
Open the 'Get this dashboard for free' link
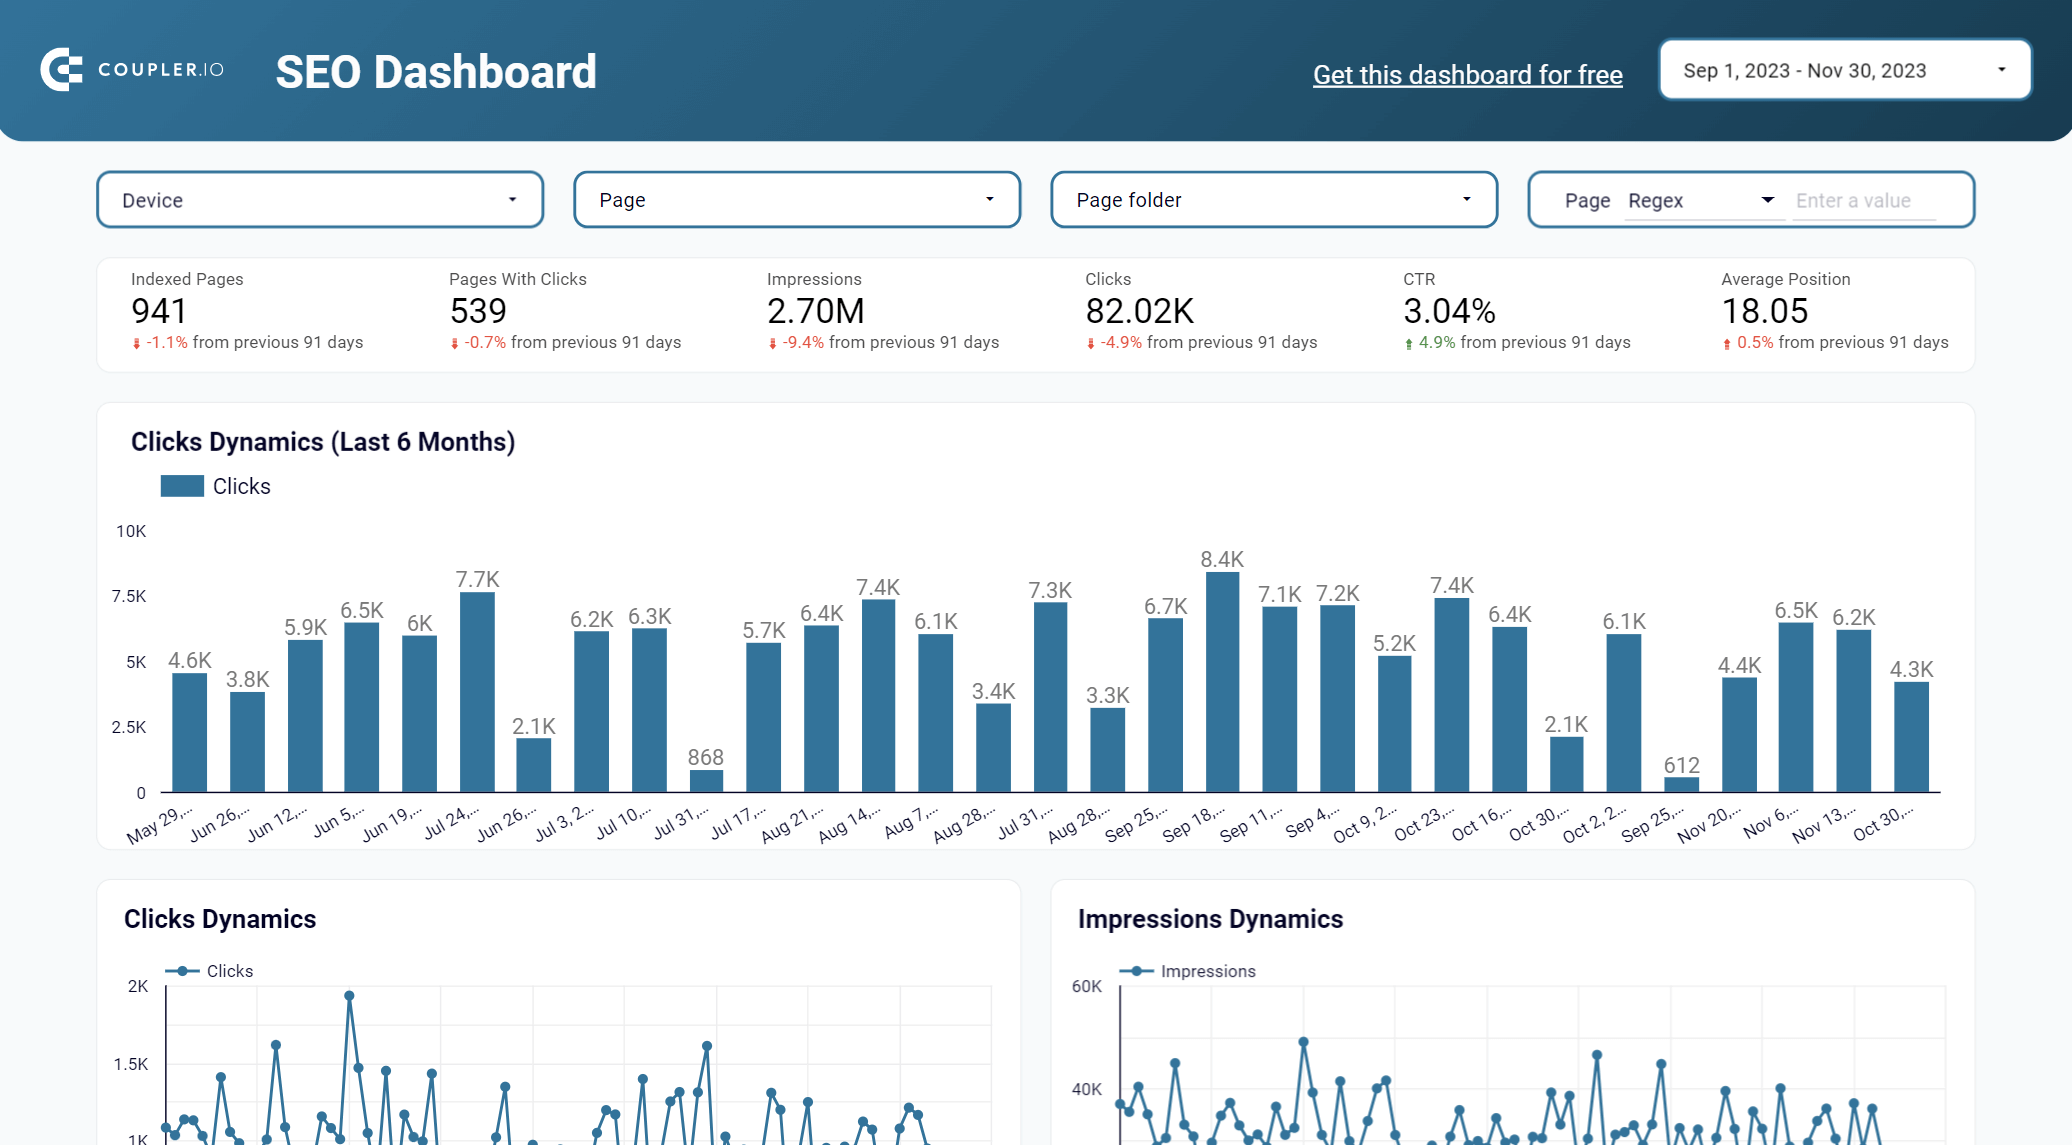pos(1467,75)
